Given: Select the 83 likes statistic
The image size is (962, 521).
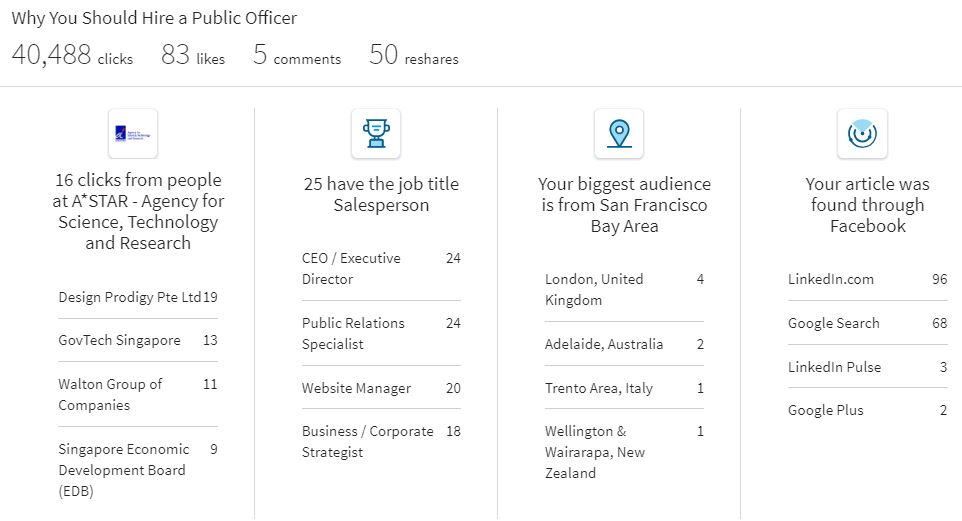Looking at the screenshot, I should tap(193, 55).
